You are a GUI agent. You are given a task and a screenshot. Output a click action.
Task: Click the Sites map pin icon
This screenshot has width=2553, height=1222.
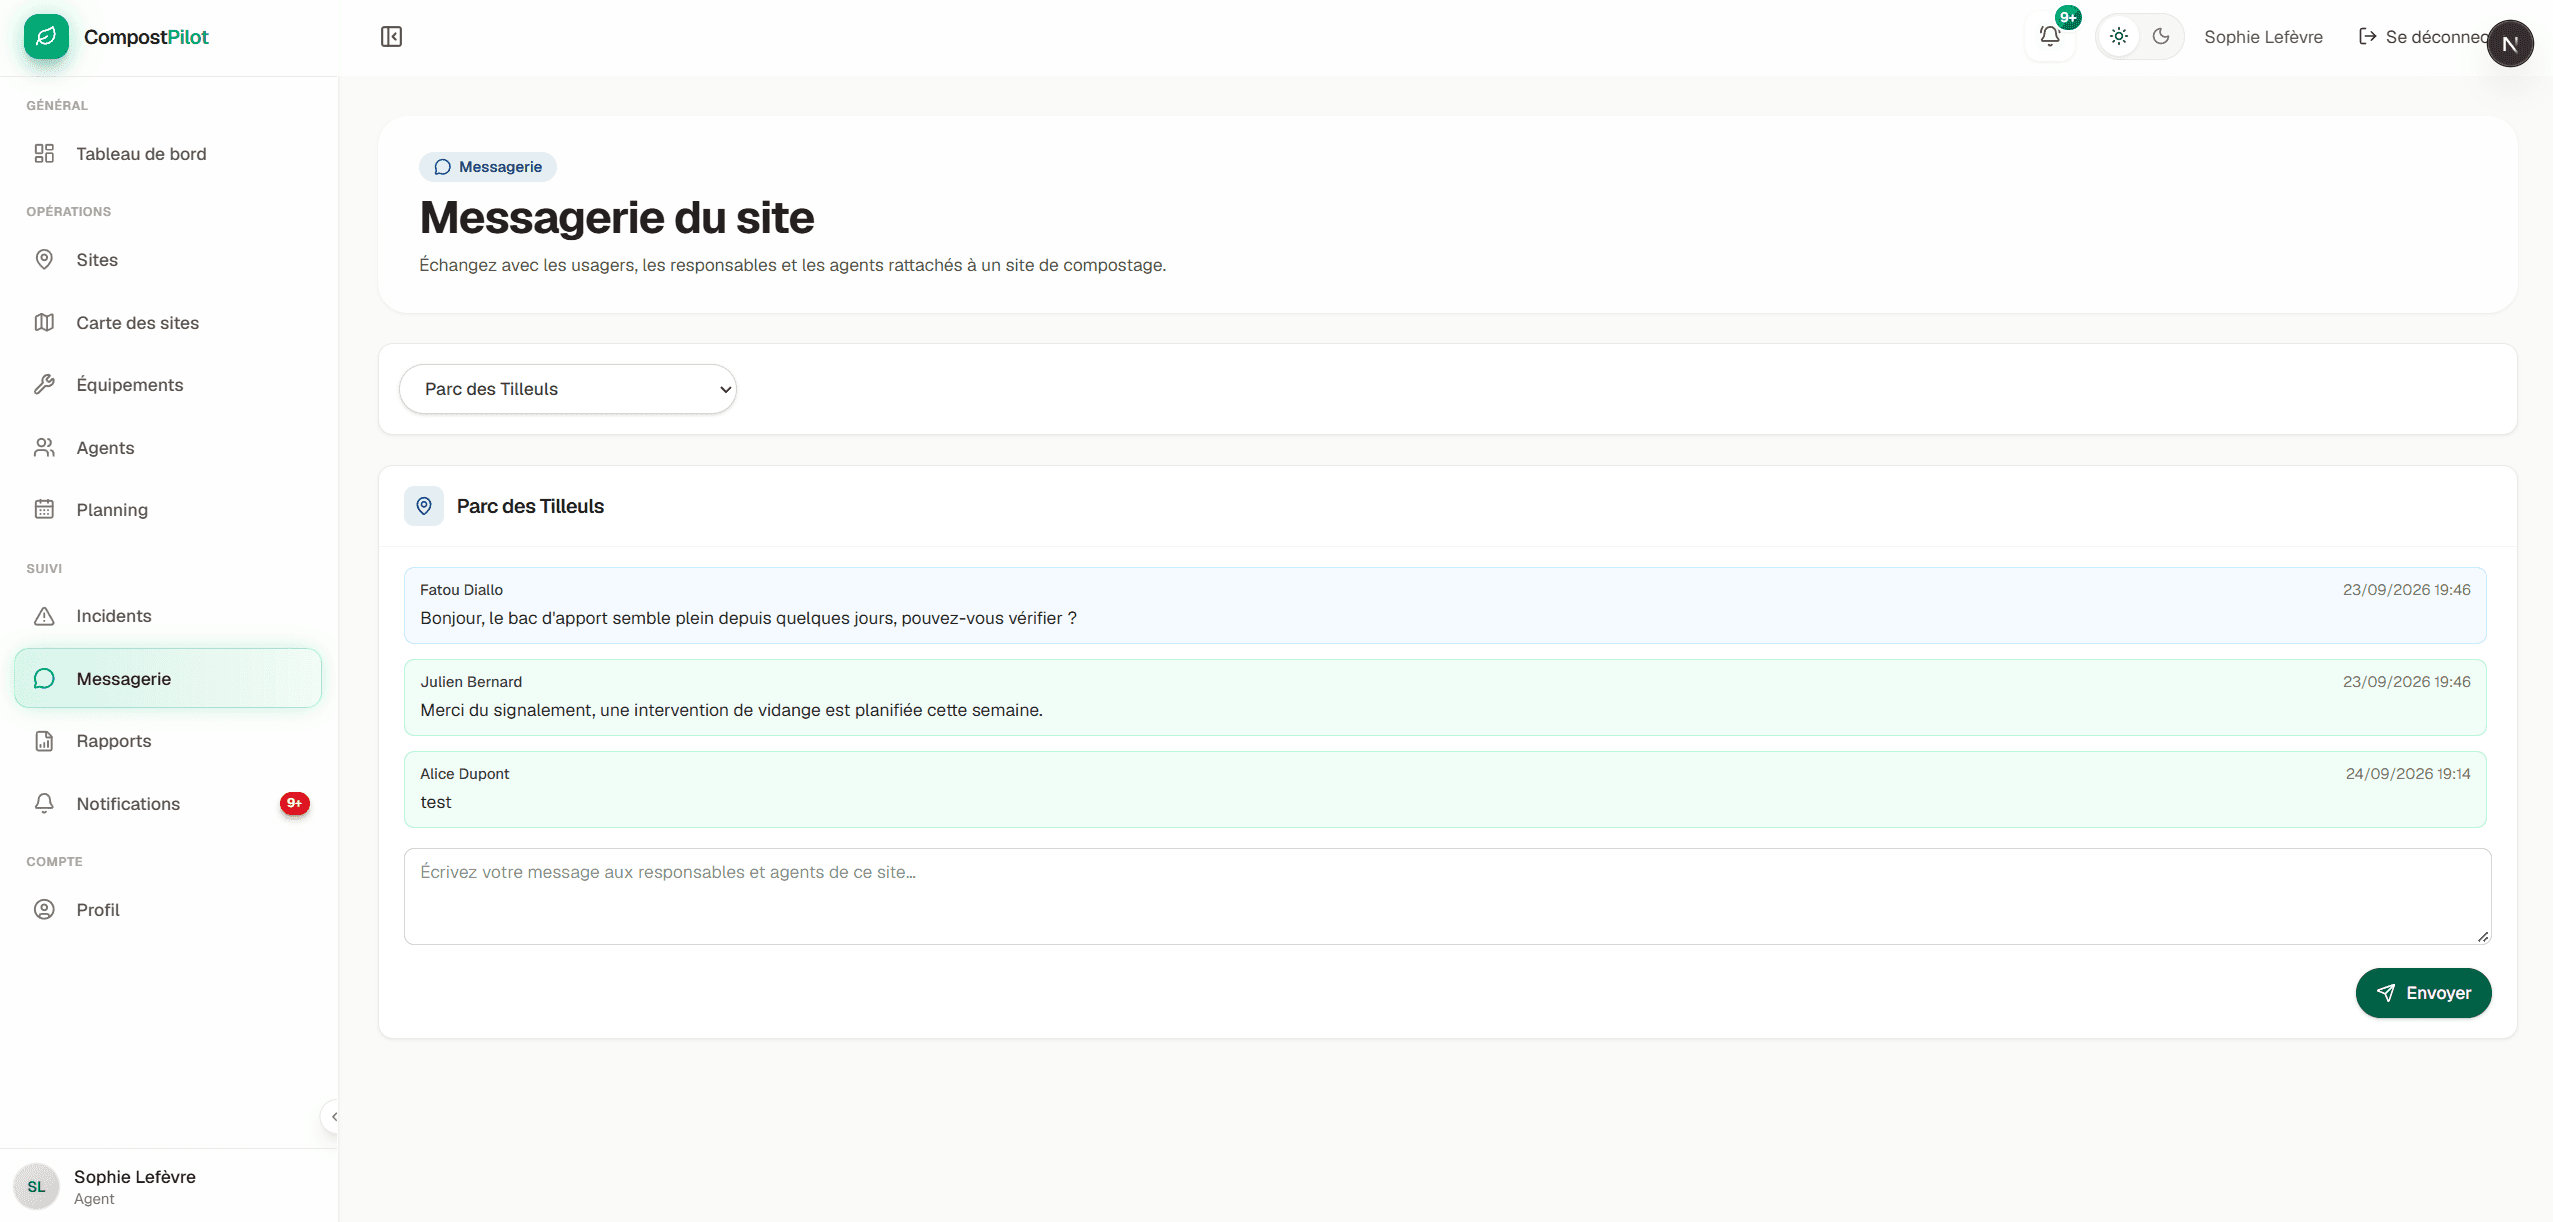click(44, 260)
